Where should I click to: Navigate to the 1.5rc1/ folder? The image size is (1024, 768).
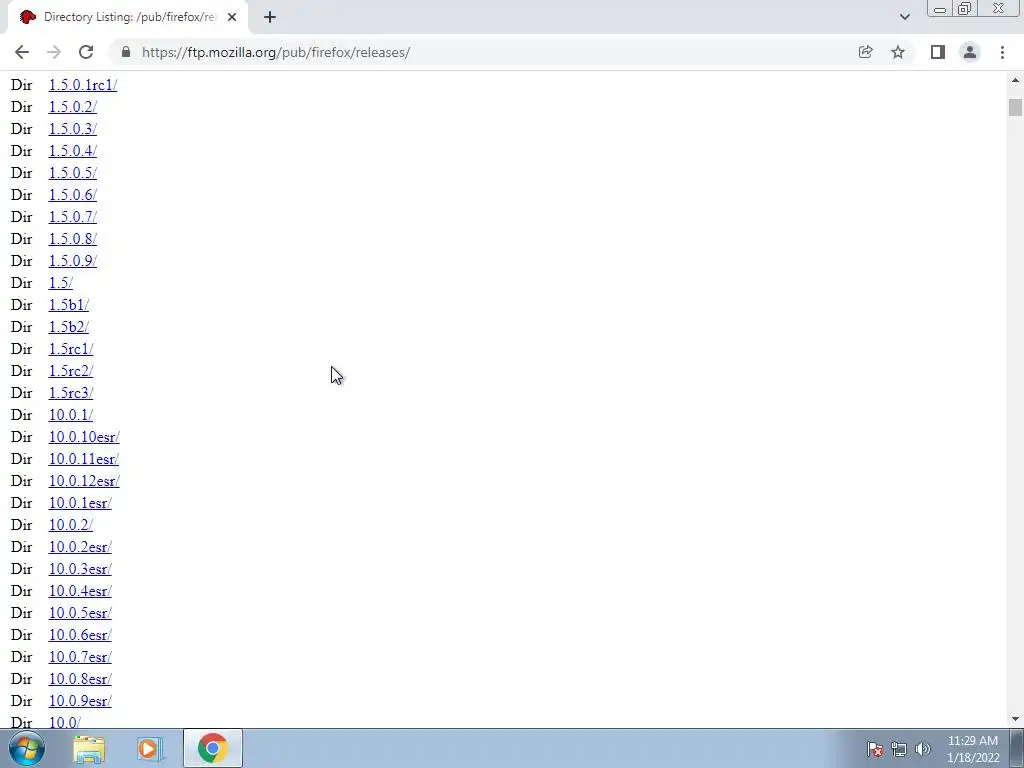[x=71, y=349]
